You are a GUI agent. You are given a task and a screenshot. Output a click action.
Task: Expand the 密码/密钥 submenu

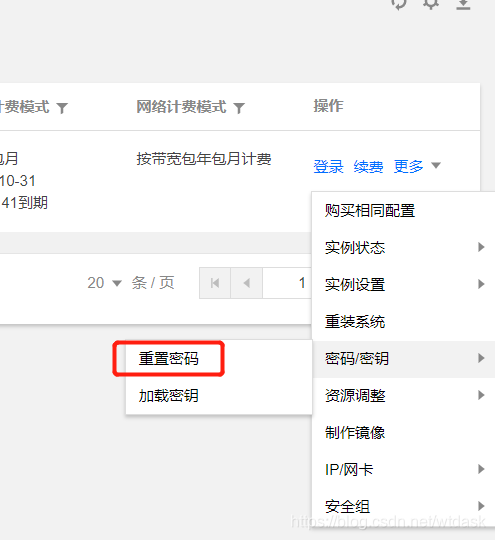[403, 359]
